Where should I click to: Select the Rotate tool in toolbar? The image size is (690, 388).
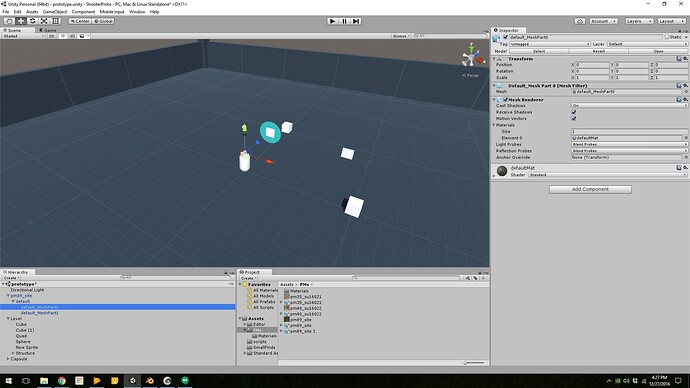point(33,21)
